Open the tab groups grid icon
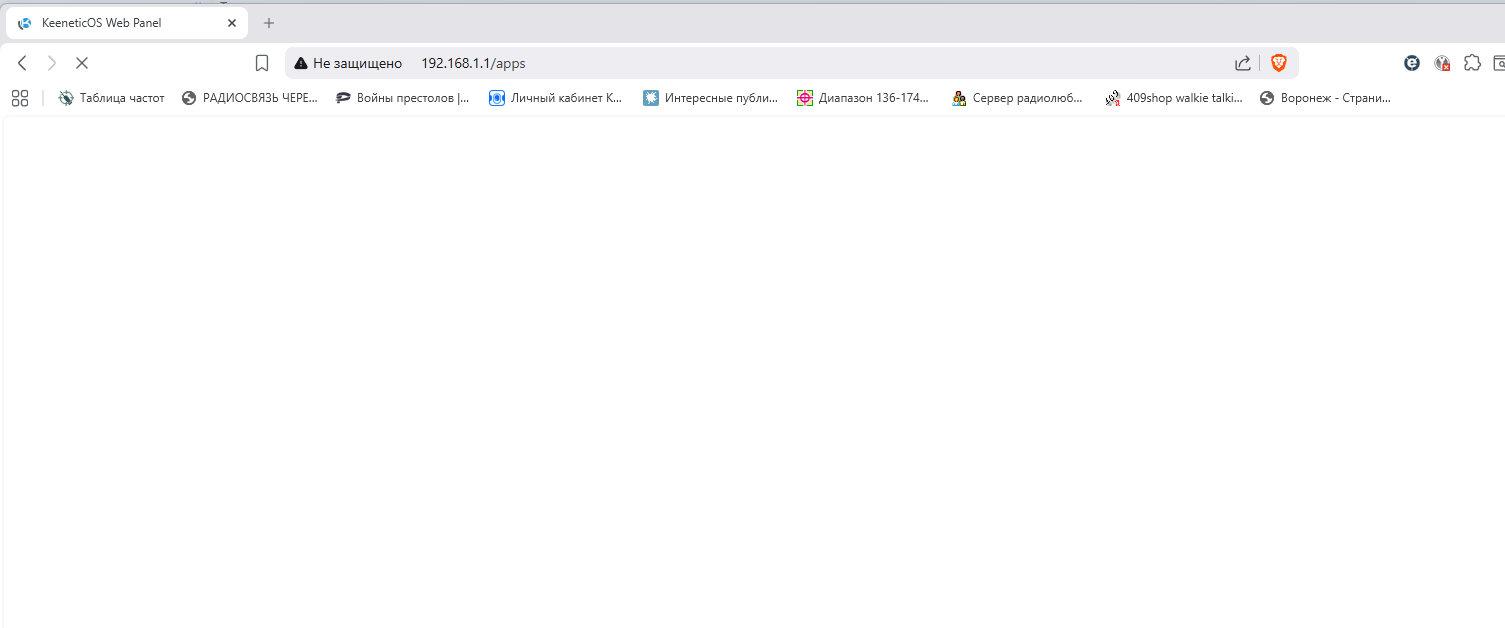 [x=20, y=98]
